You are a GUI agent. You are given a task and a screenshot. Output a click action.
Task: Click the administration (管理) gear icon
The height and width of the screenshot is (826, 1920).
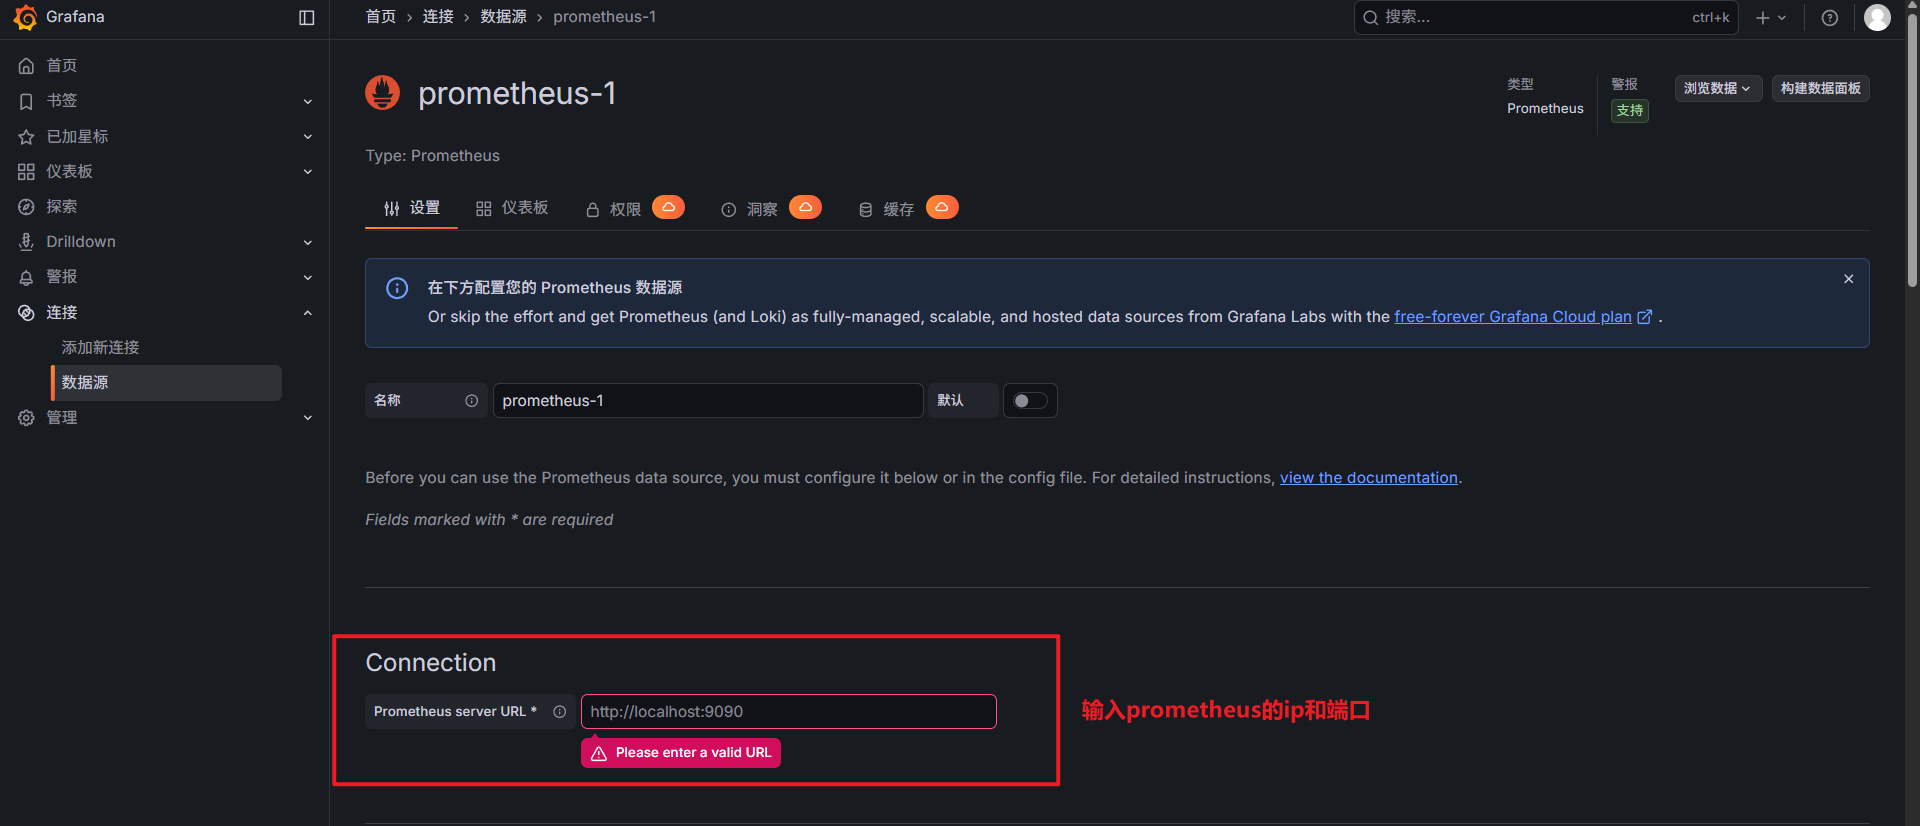point(26,418)
